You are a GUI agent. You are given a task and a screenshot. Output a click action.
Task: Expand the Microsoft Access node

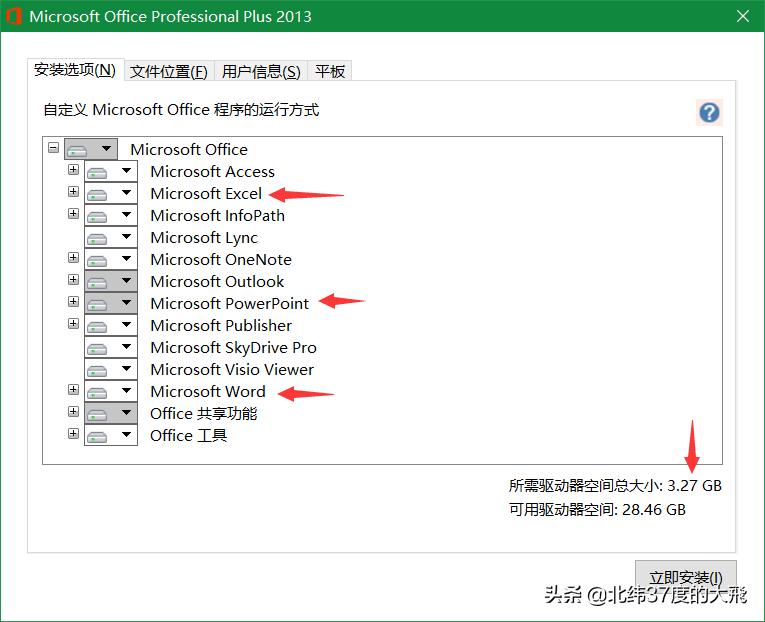[x=73, y=169]
